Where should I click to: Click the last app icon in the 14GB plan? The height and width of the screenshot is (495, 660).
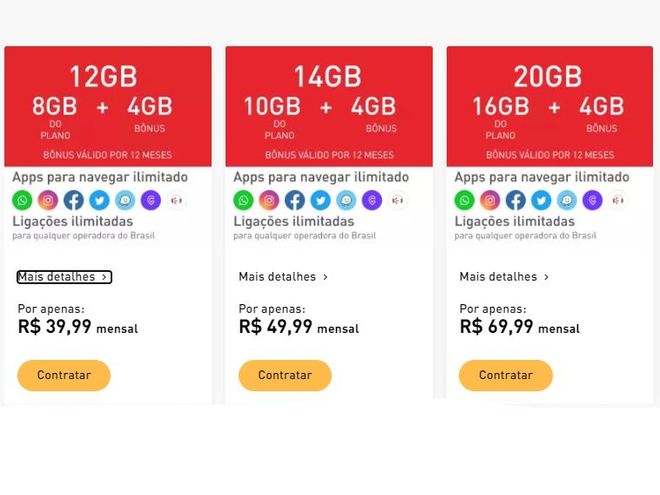point(397,200)
